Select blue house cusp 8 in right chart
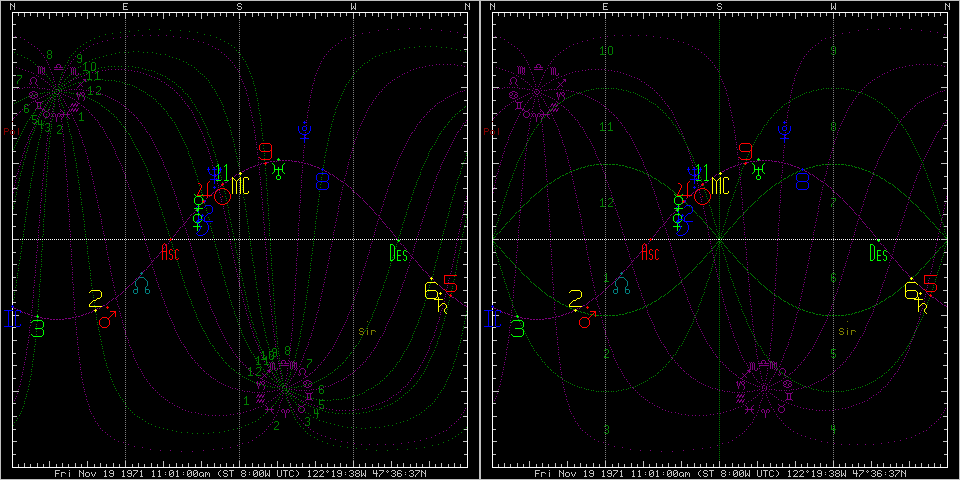The width and height of the screenshot is (960, 480). click(x=803, y=181)
